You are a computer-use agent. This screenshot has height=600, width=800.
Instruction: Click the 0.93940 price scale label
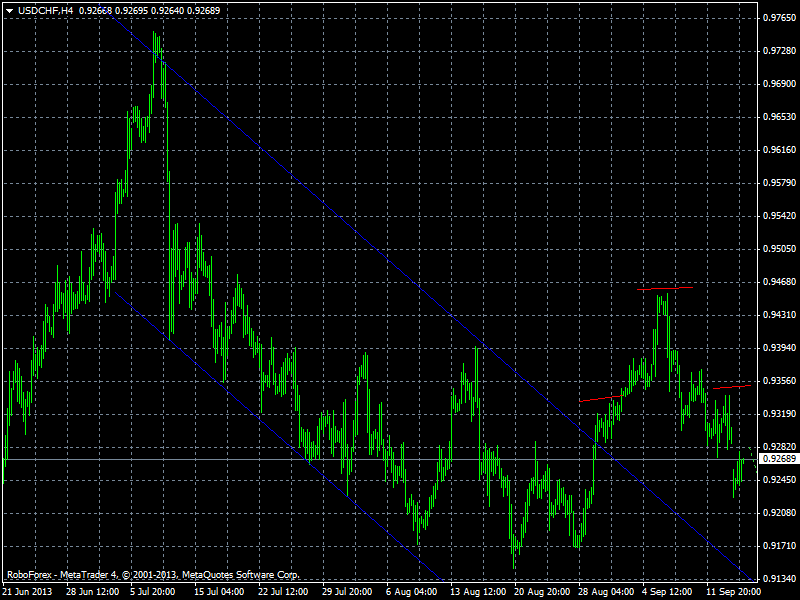pos(779,348)
